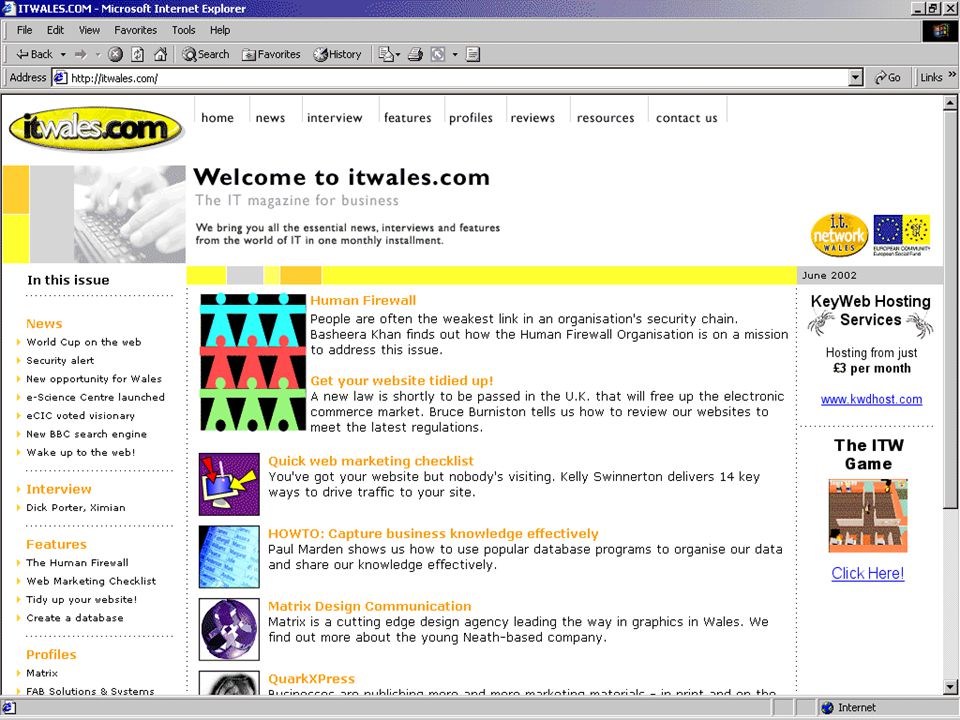Open the File menu

tap(24, 30)
